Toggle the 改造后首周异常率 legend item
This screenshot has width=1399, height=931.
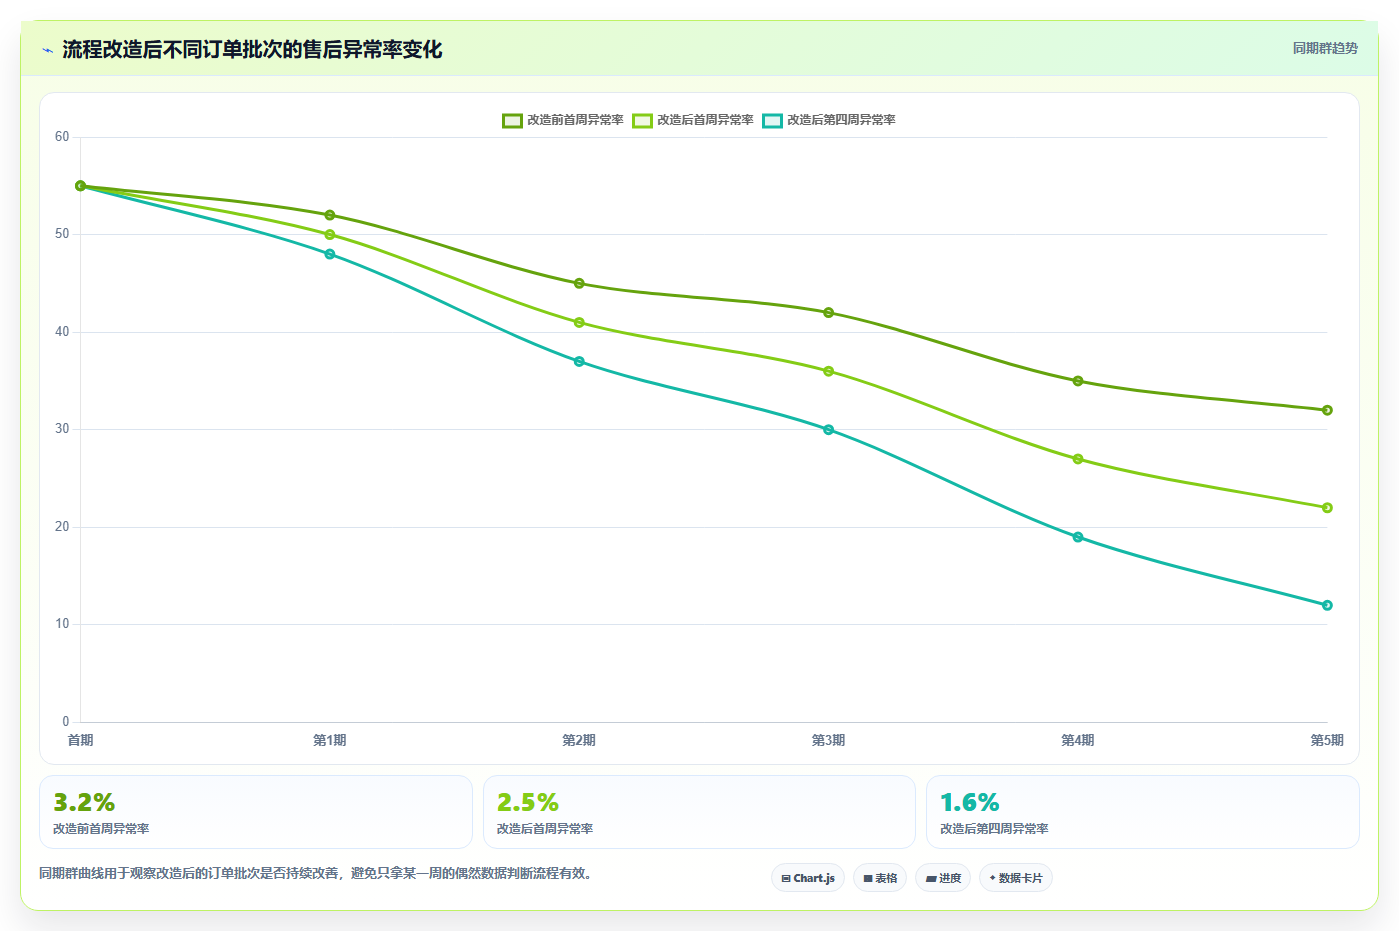click(693, 120)
